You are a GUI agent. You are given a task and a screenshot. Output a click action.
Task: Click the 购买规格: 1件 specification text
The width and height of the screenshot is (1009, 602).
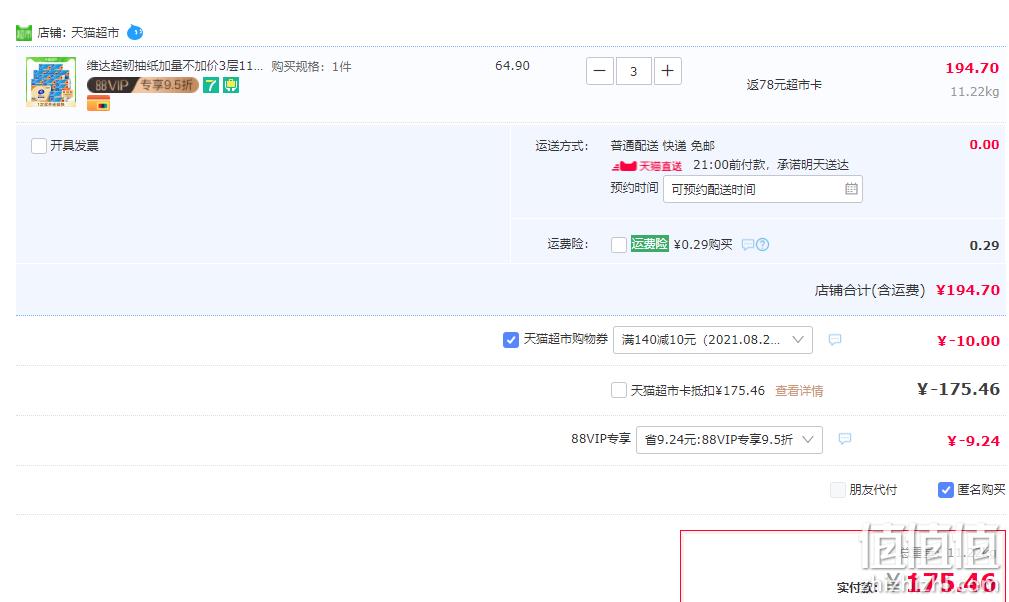click(311, 66)
